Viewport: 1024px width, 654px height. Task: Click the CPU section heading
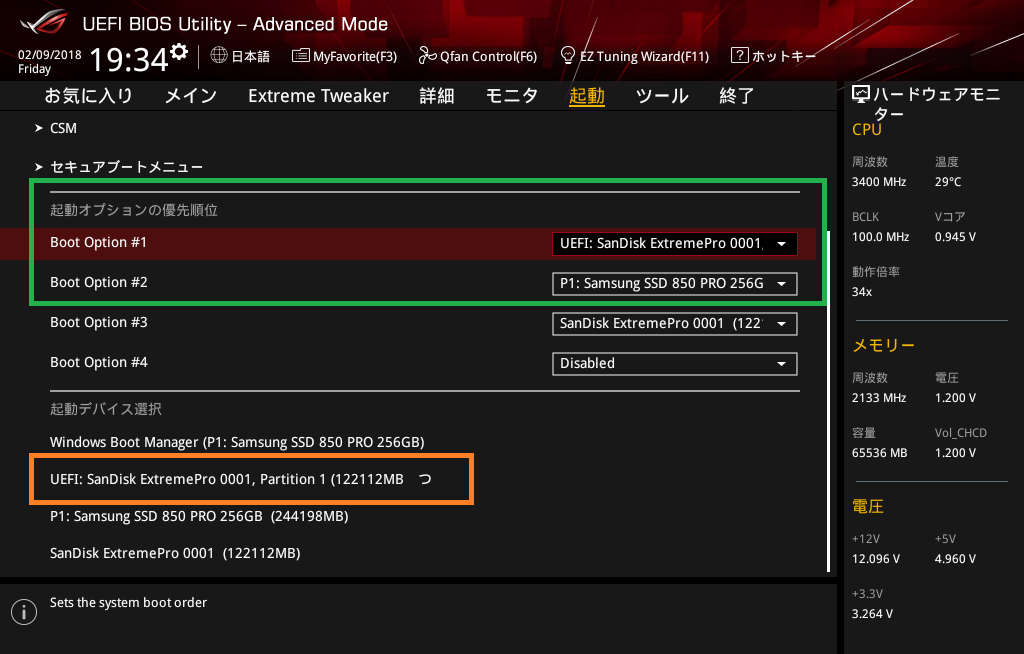pyautogui.click(x=867, y=129)
